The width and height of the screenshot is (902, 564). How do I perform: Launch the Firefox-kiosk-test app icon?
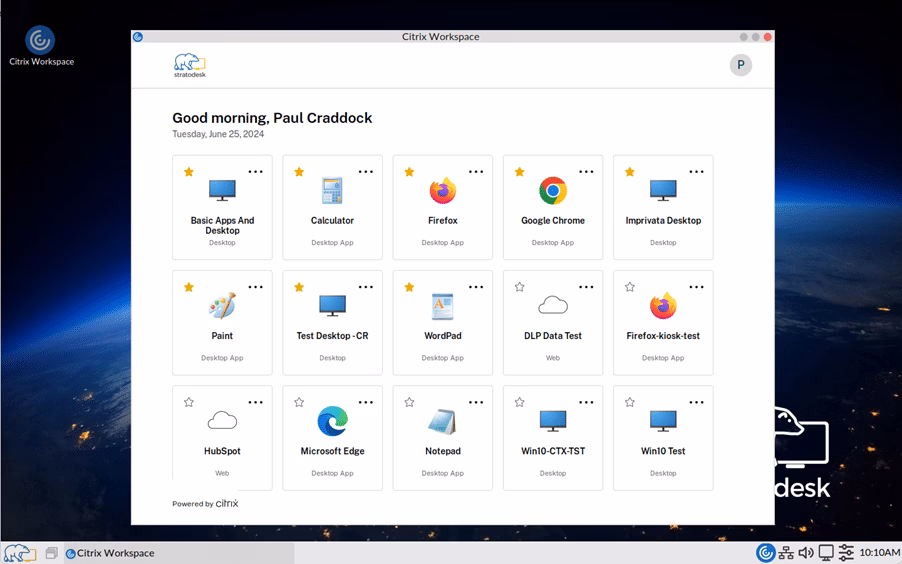click(663, 306)
